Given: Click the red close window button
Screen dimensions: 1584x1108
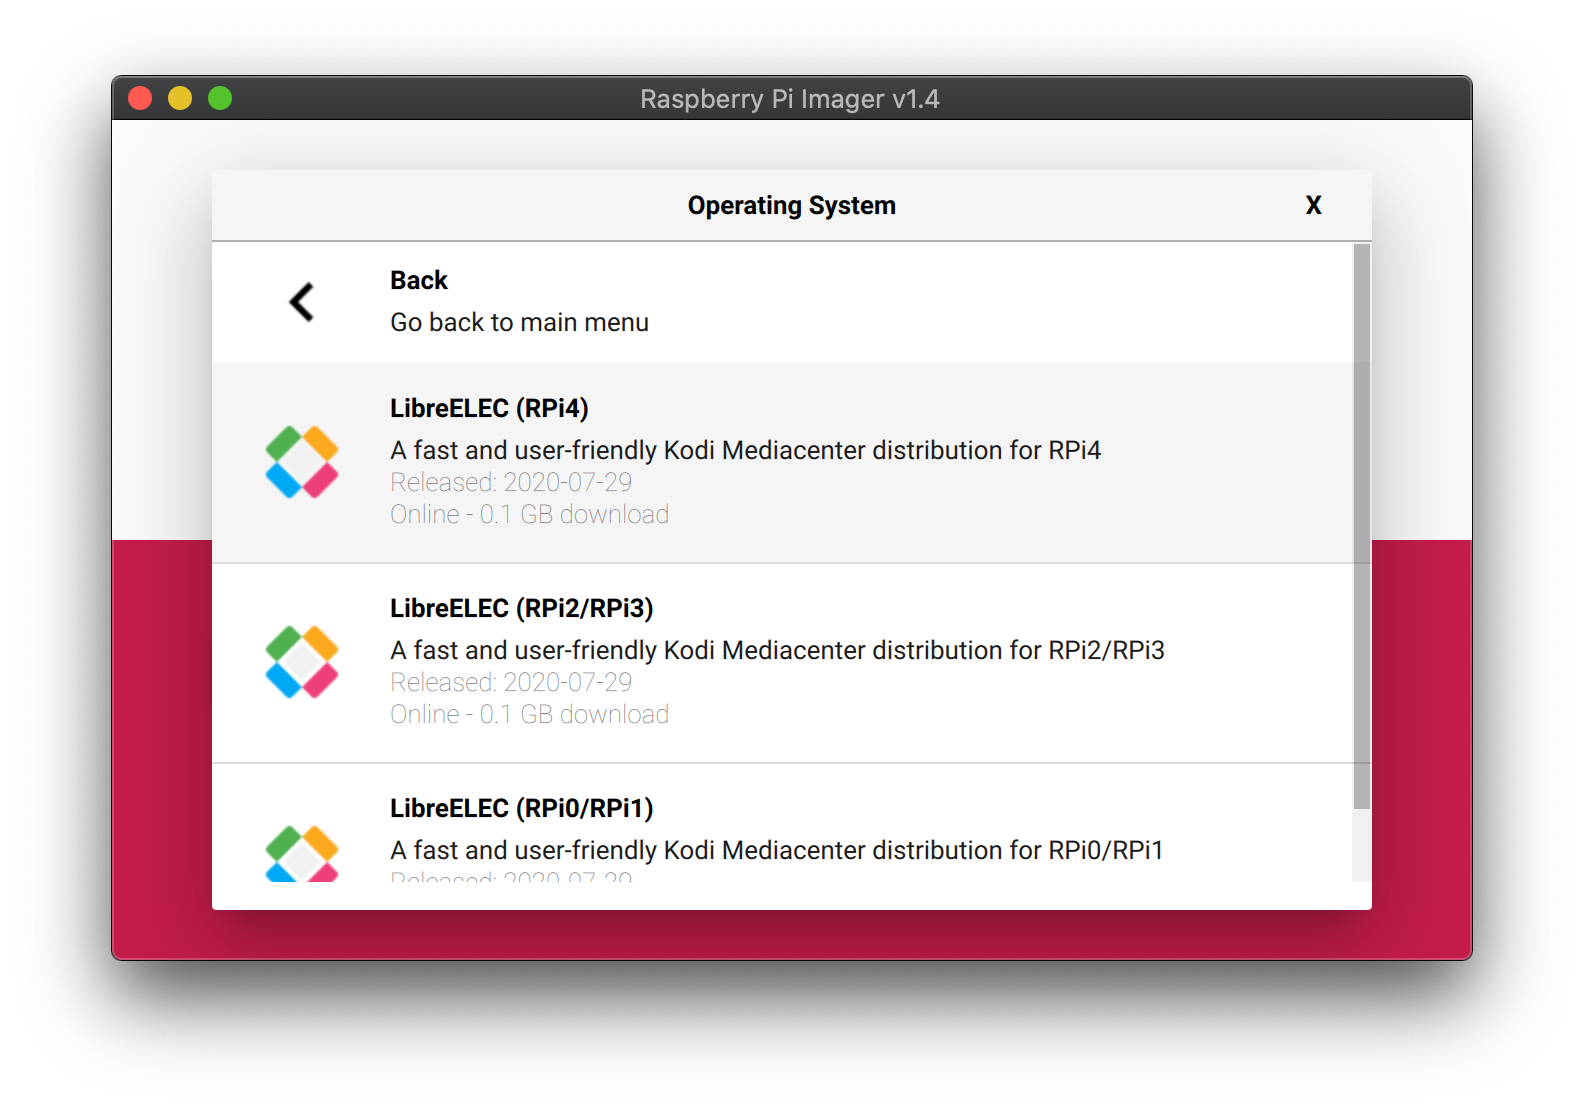Looking at the screenshot, I should (x=140, y=98).
